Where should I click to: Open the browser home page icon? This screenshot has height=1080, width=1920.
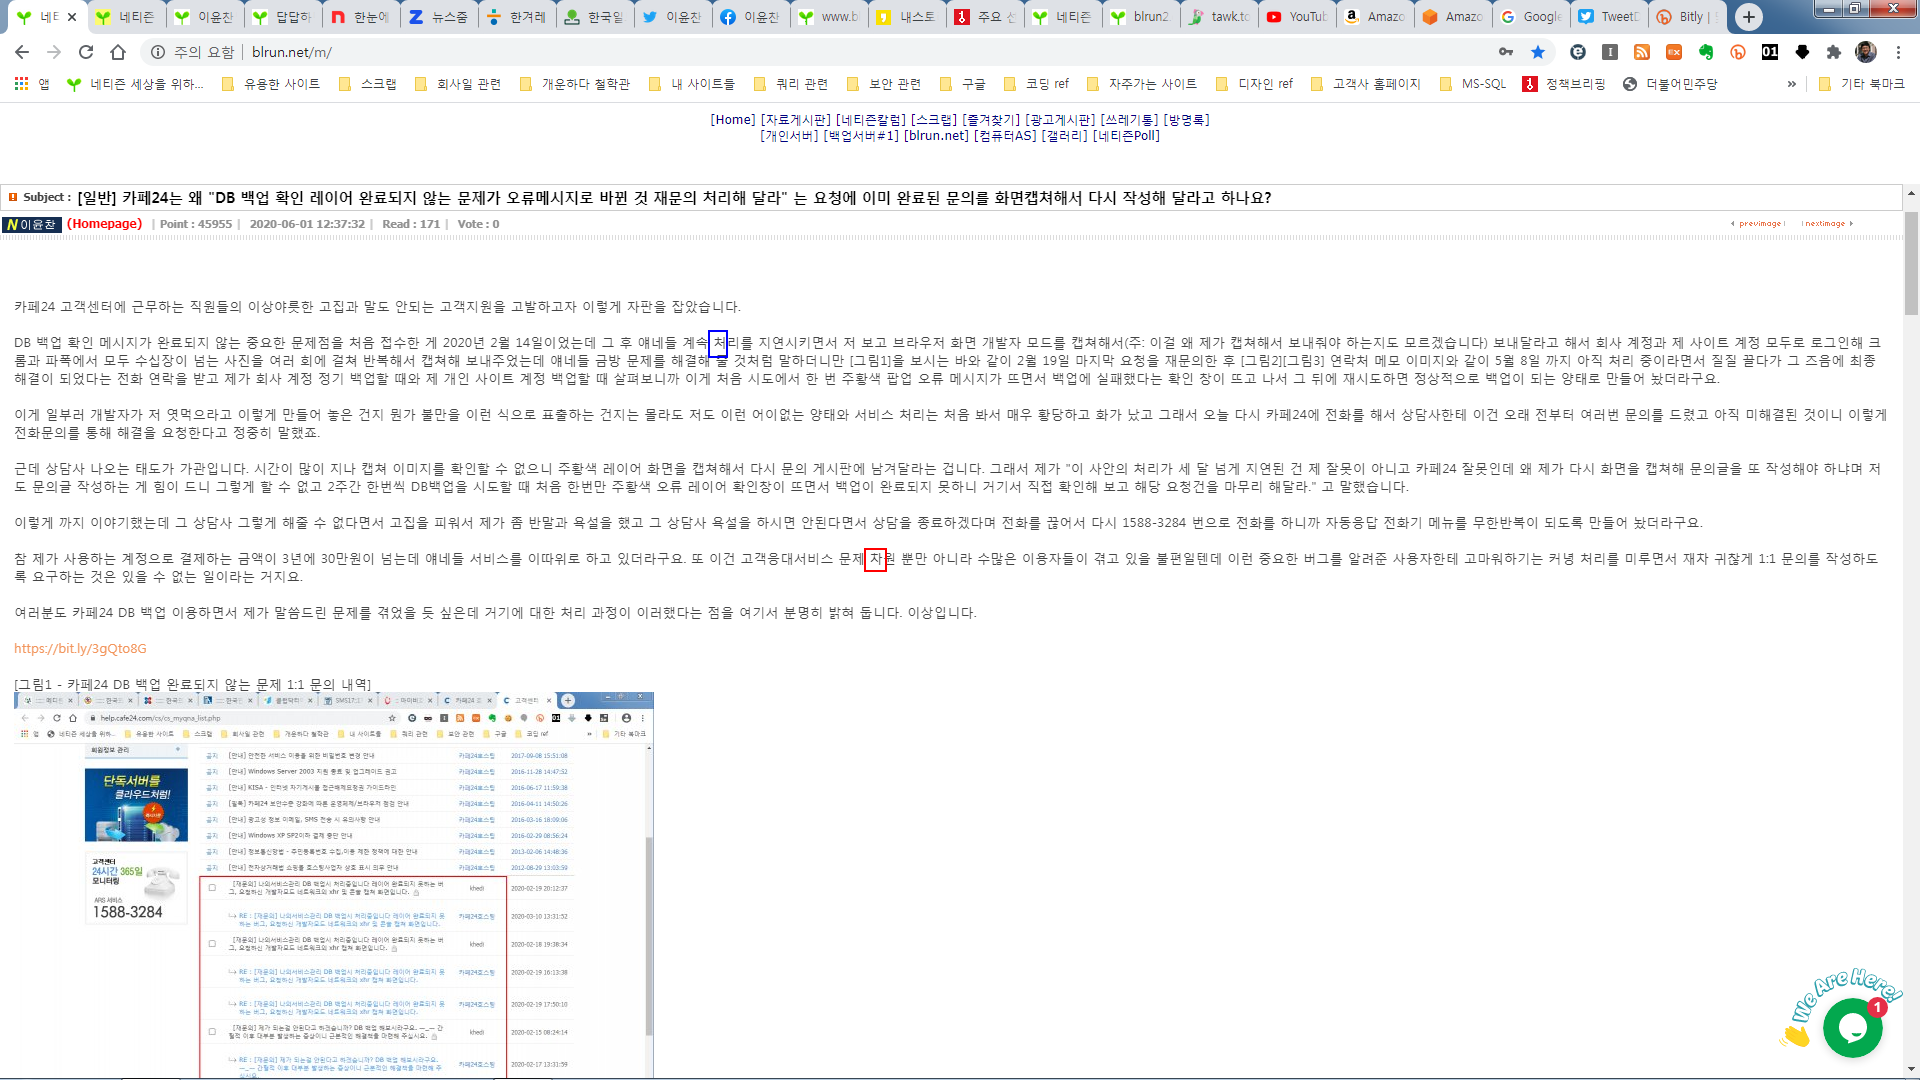point(118,52)
